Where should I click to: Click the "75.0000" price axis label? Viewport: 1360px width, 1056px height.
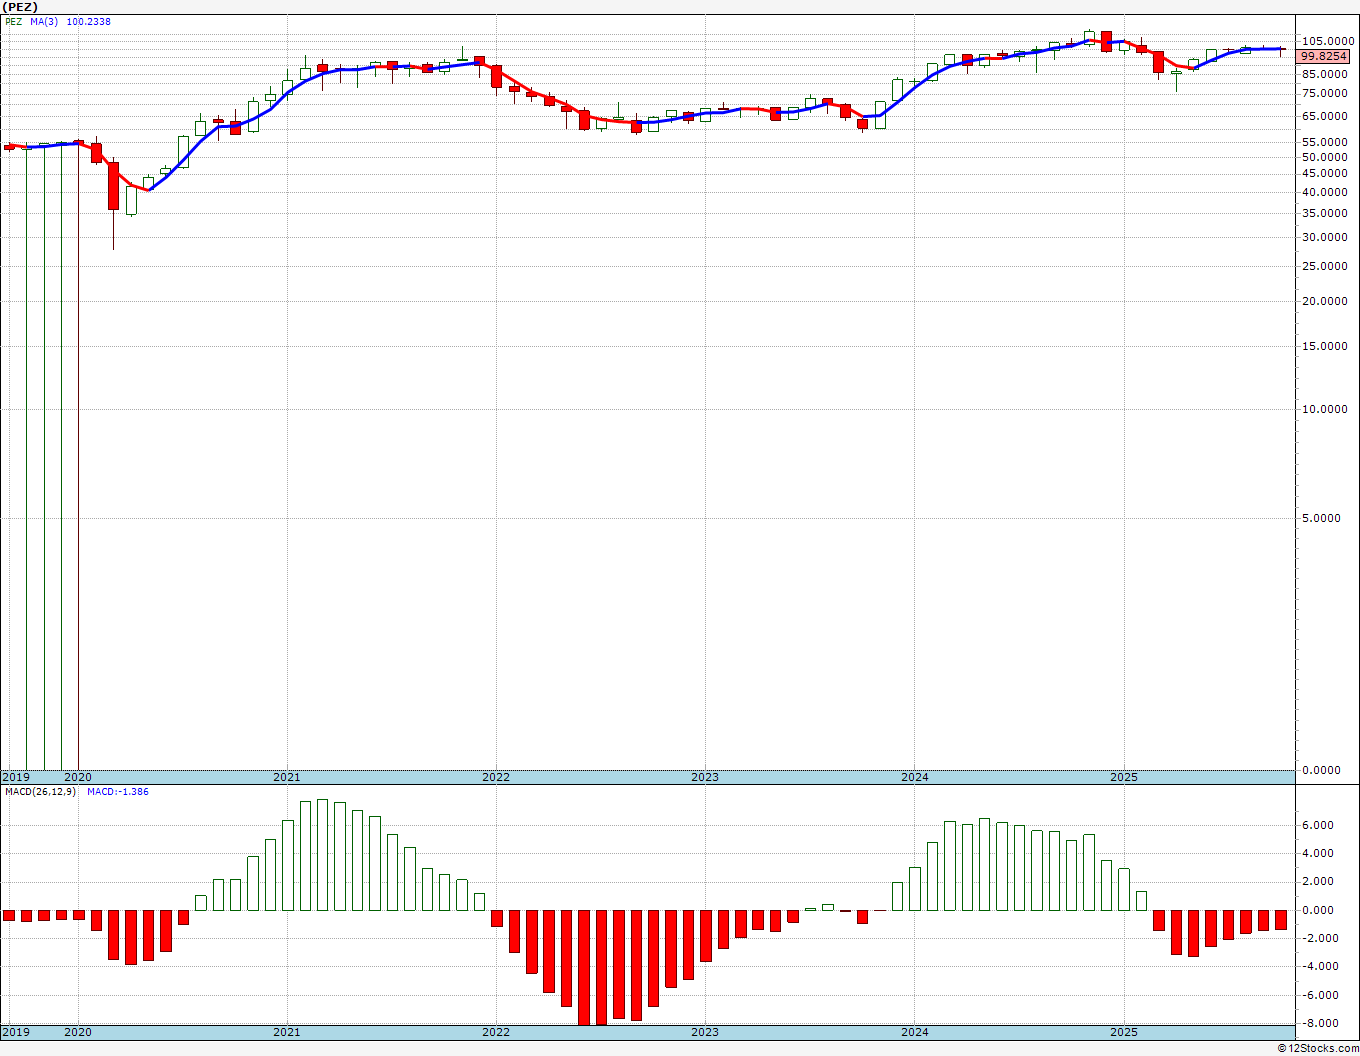click(1325, 93)
